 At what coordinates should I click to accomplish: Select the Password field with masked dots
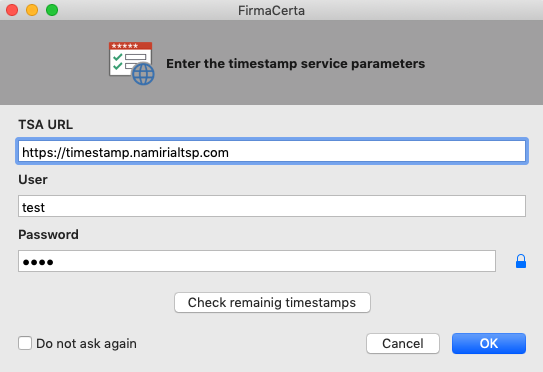(x=257, y=261)
